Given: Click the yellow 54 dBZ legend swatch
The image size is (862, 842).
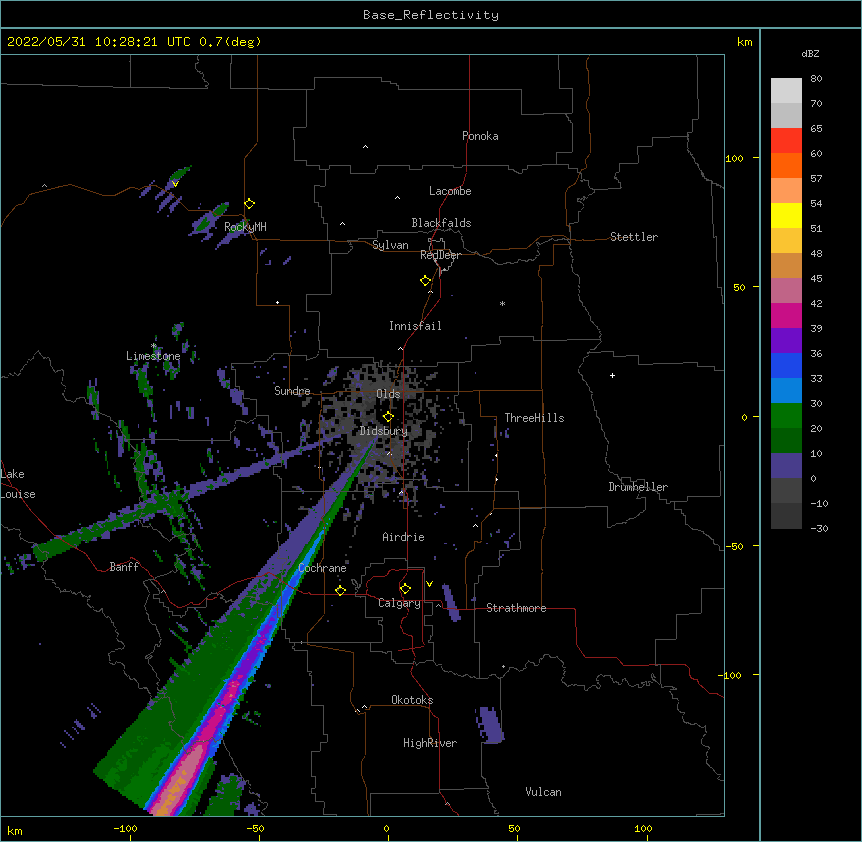Looking at the screenshot, I should pyautogui.click(x=786, y=215).
